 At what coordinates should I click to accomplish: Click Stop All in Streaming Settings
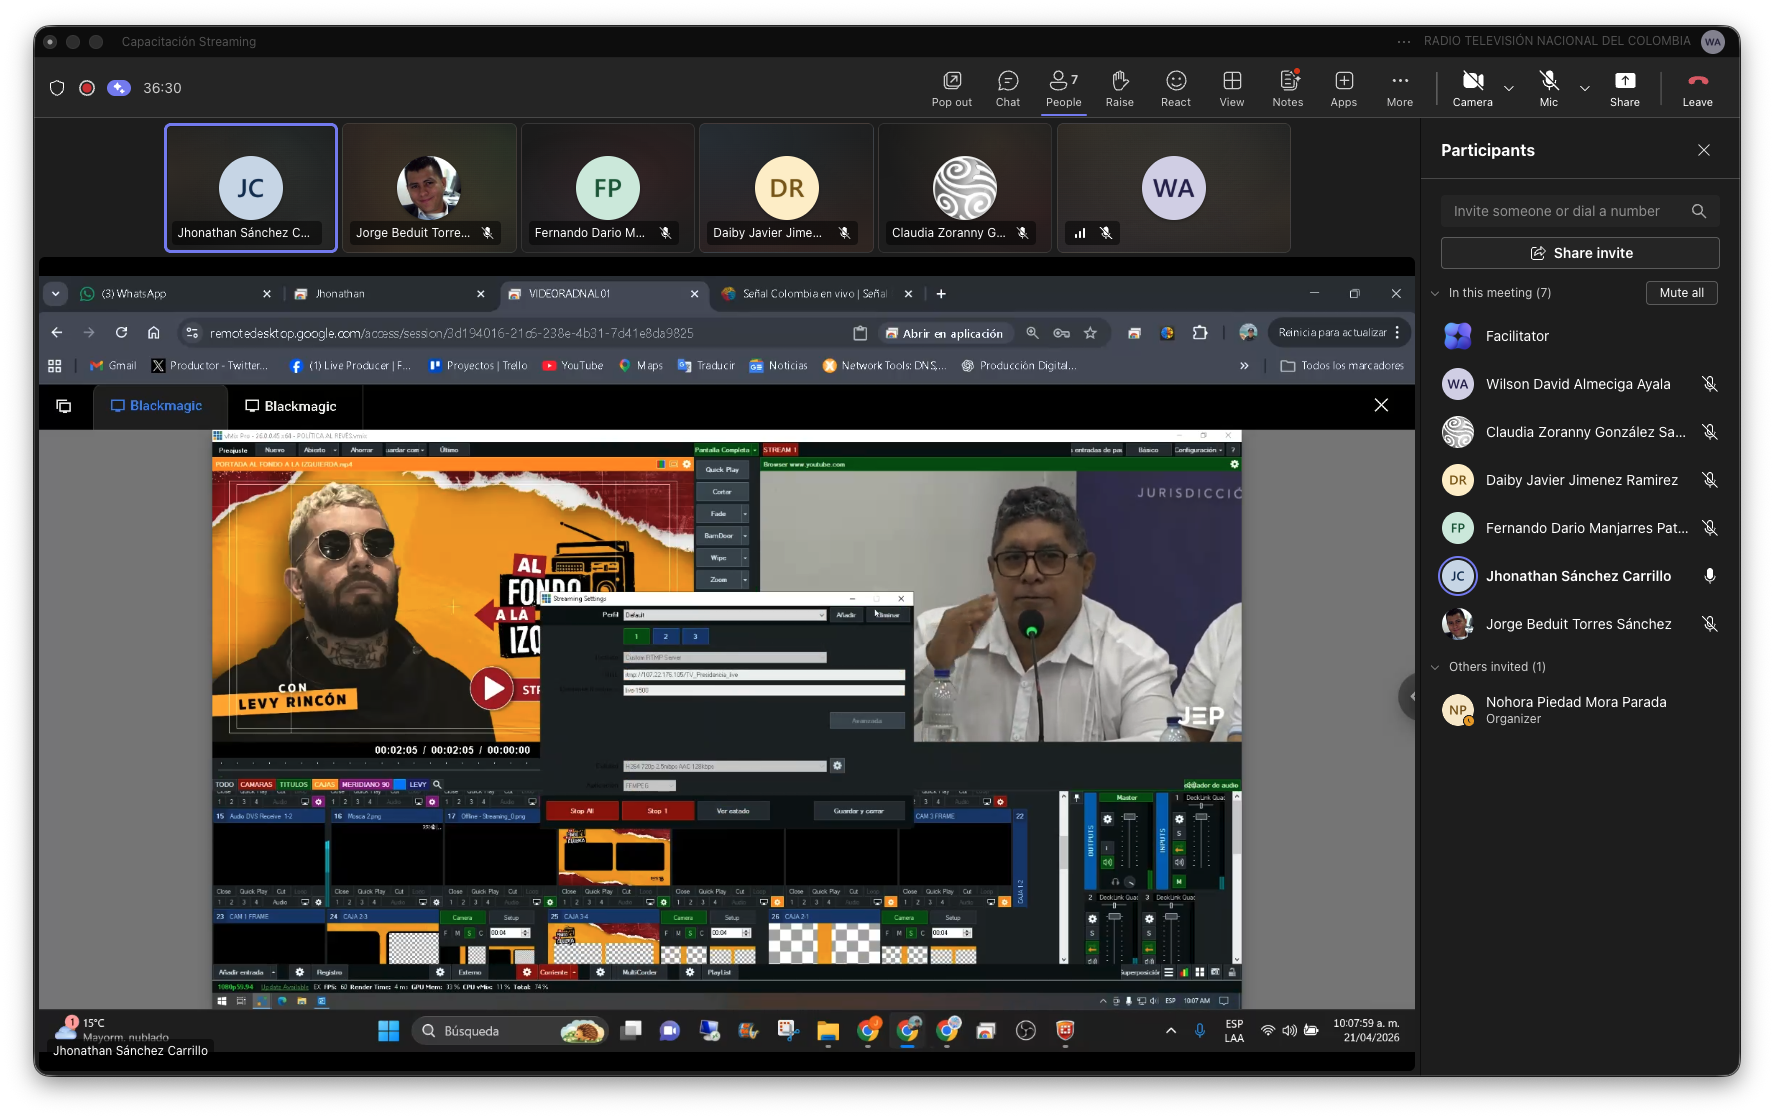point(582,811)
